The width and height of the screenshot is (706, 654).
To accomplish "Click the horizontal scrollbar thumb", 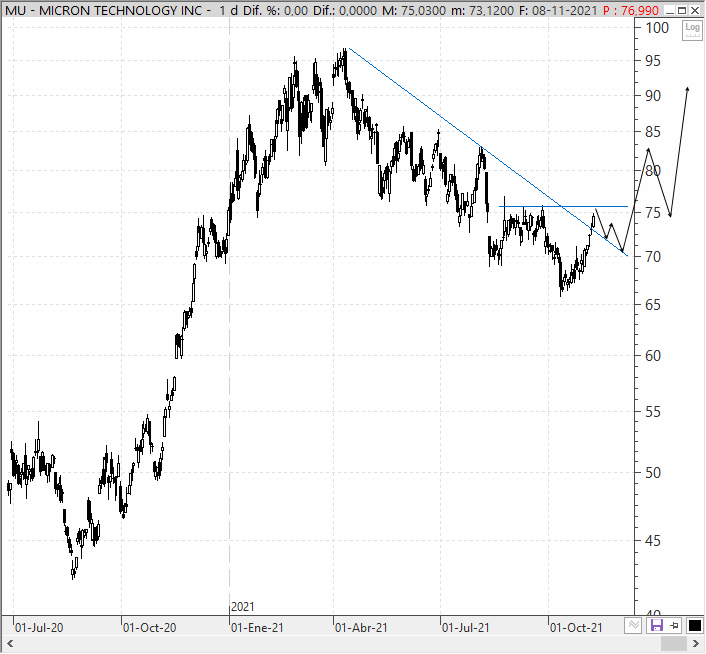I will point(674,644).
